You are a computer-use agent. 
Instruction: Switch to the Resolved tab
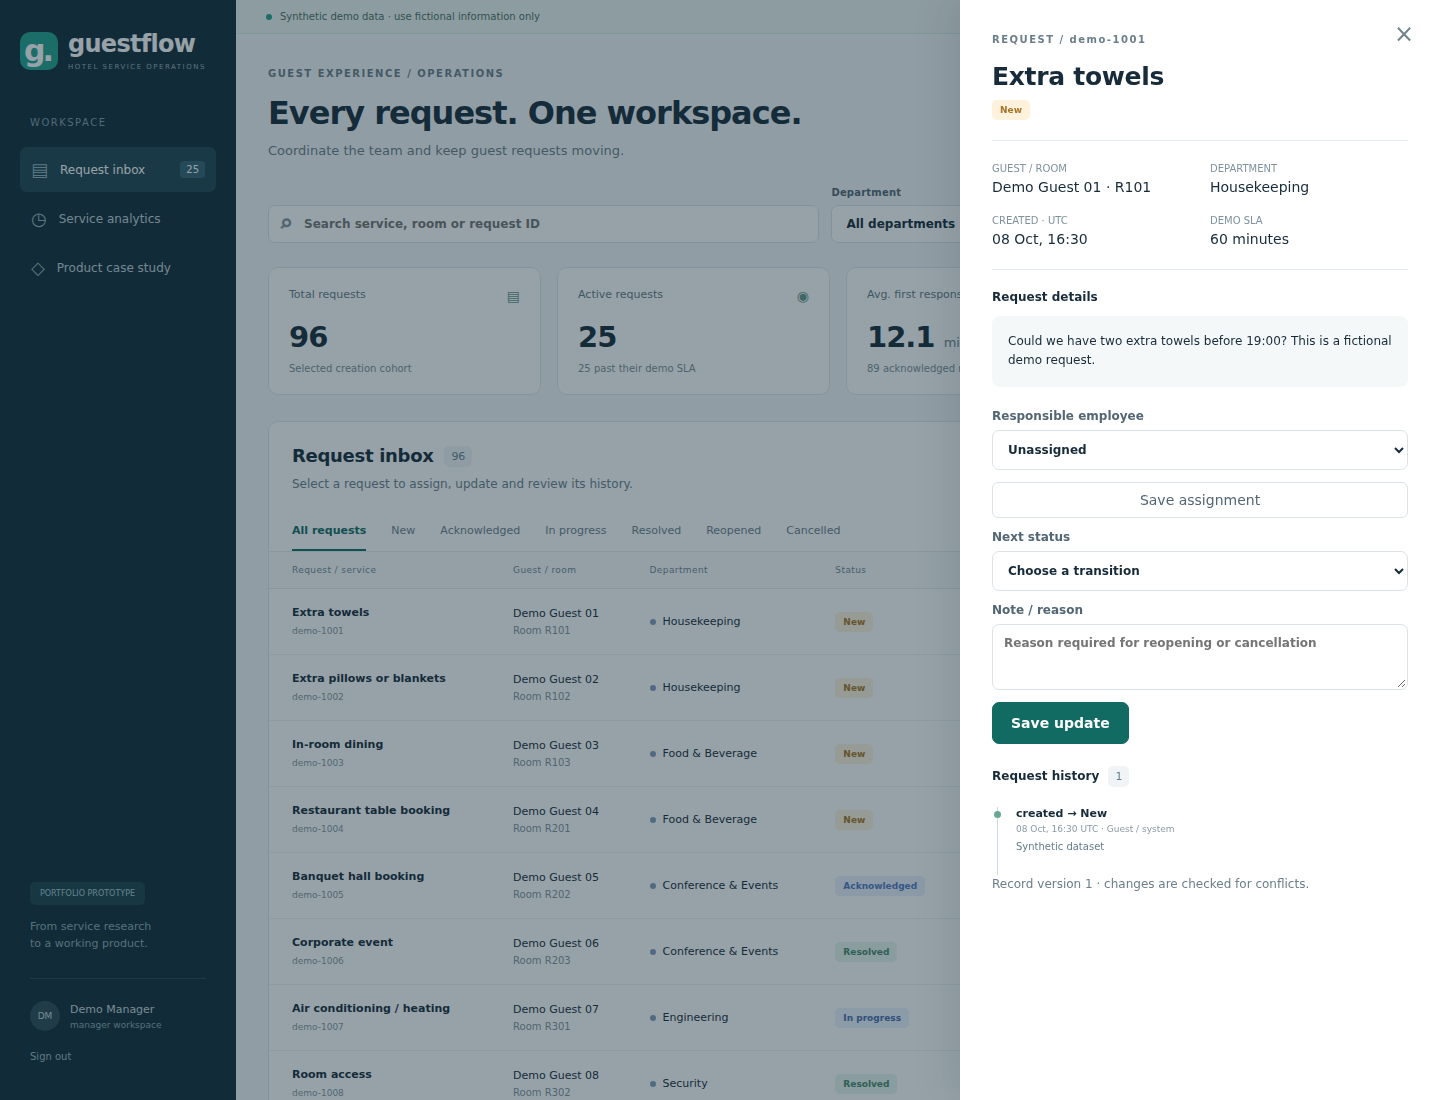656,530
